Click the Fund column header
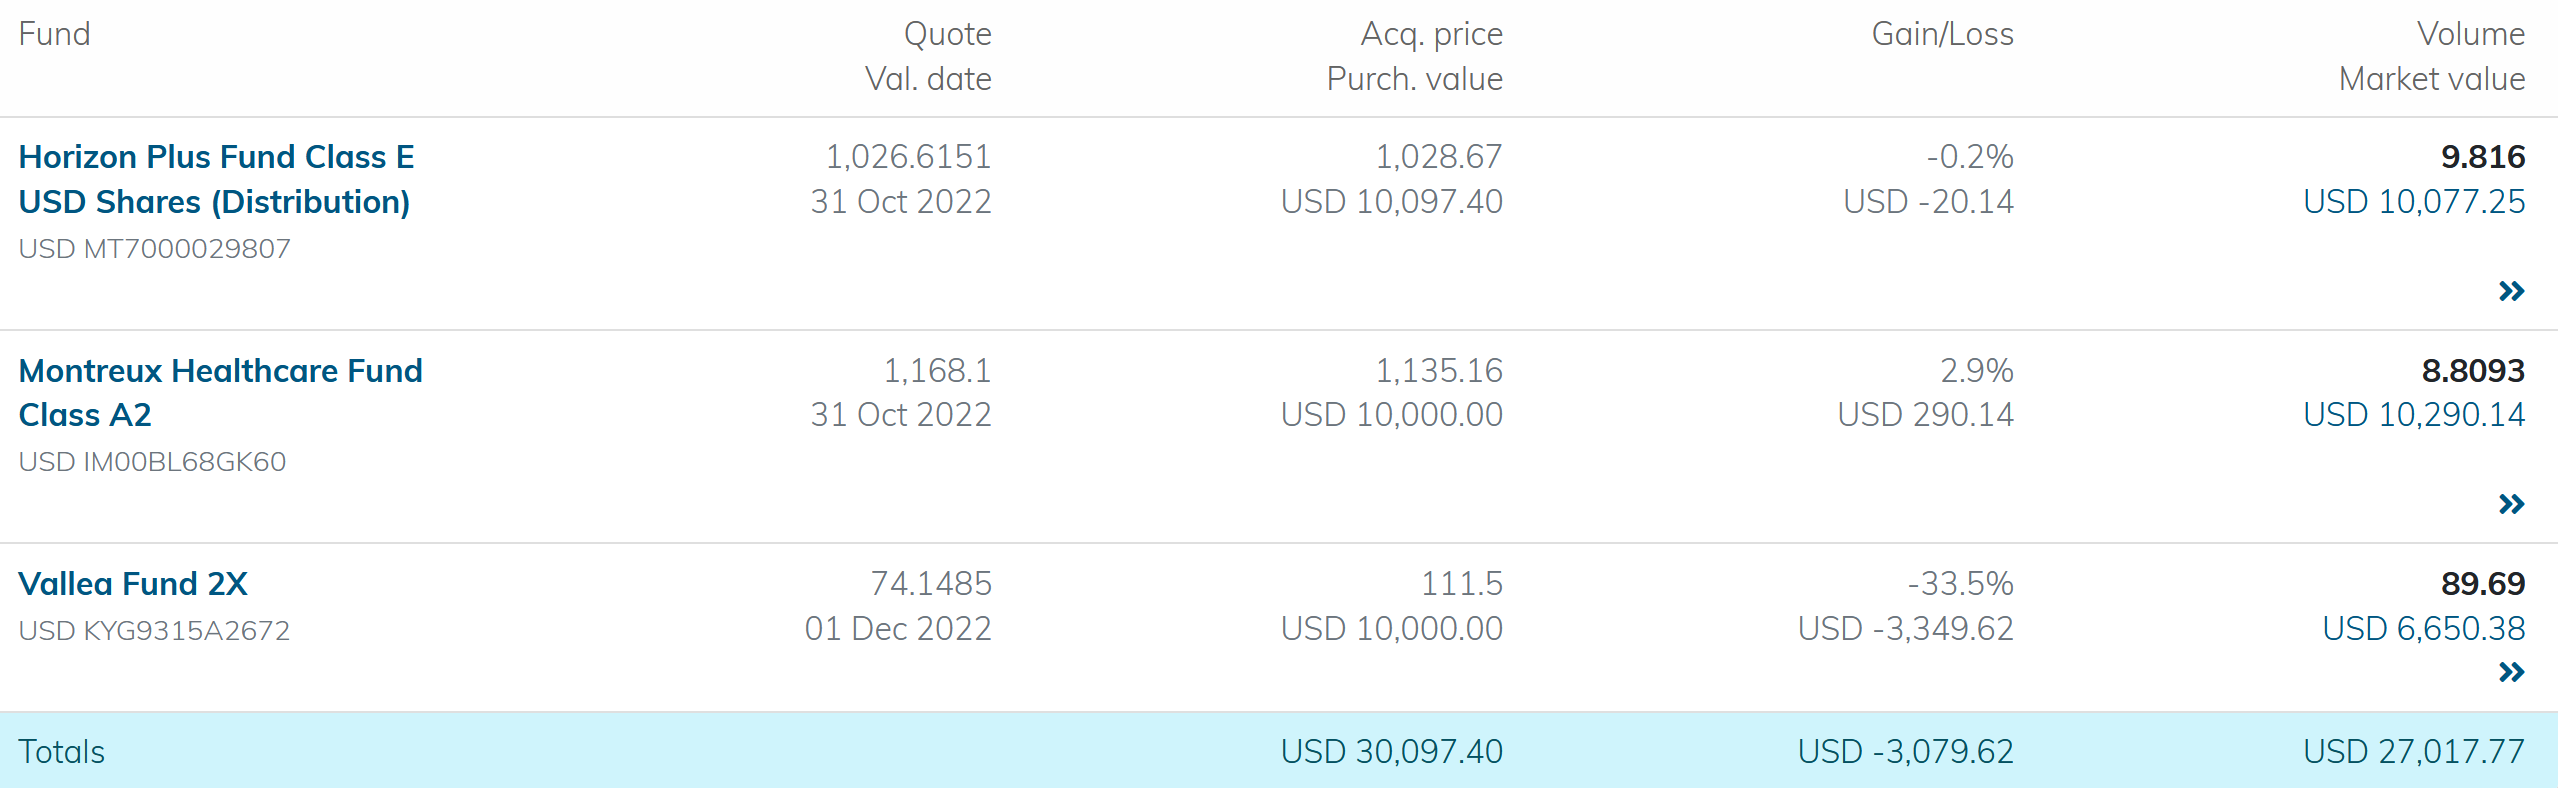This screenshot has height=788, width=2558. point(54,34)
